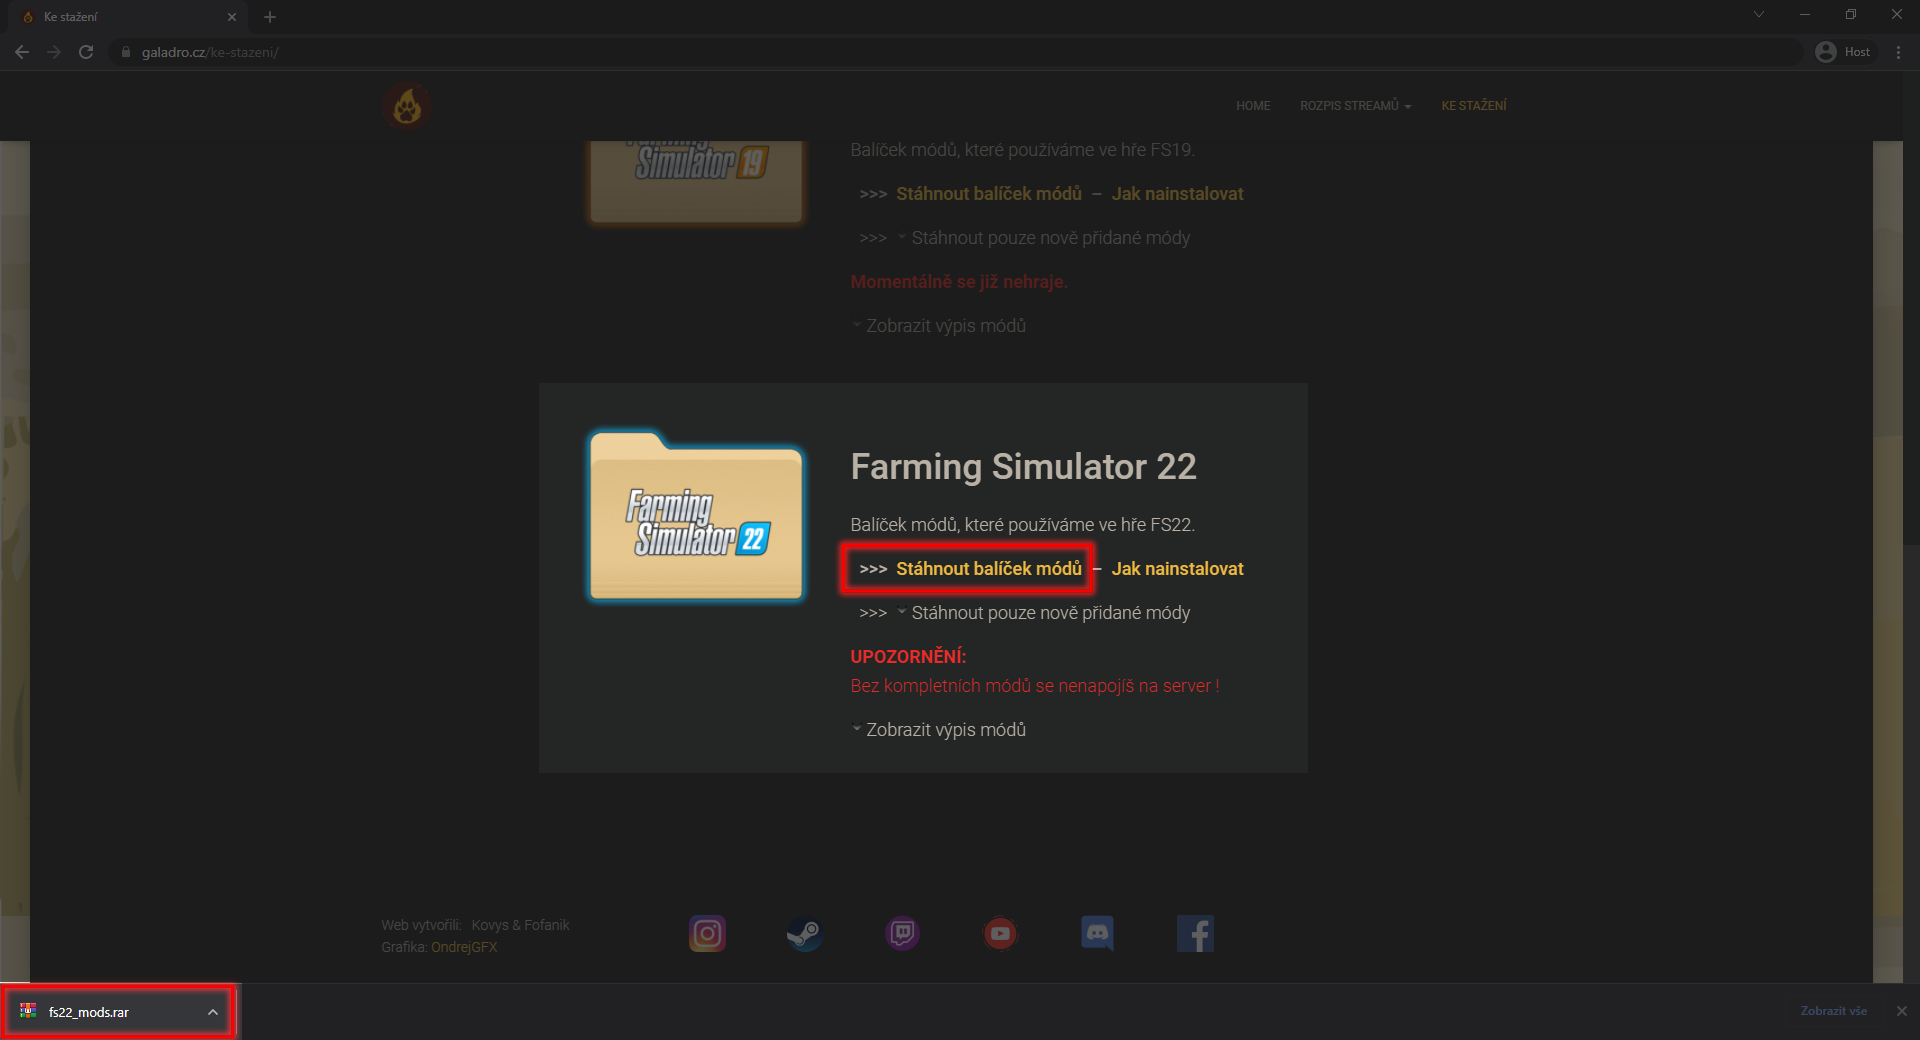The image size is (1920, 1040).
Task: Open downloaded fs22_mods.rar file
Action: 90,1012
